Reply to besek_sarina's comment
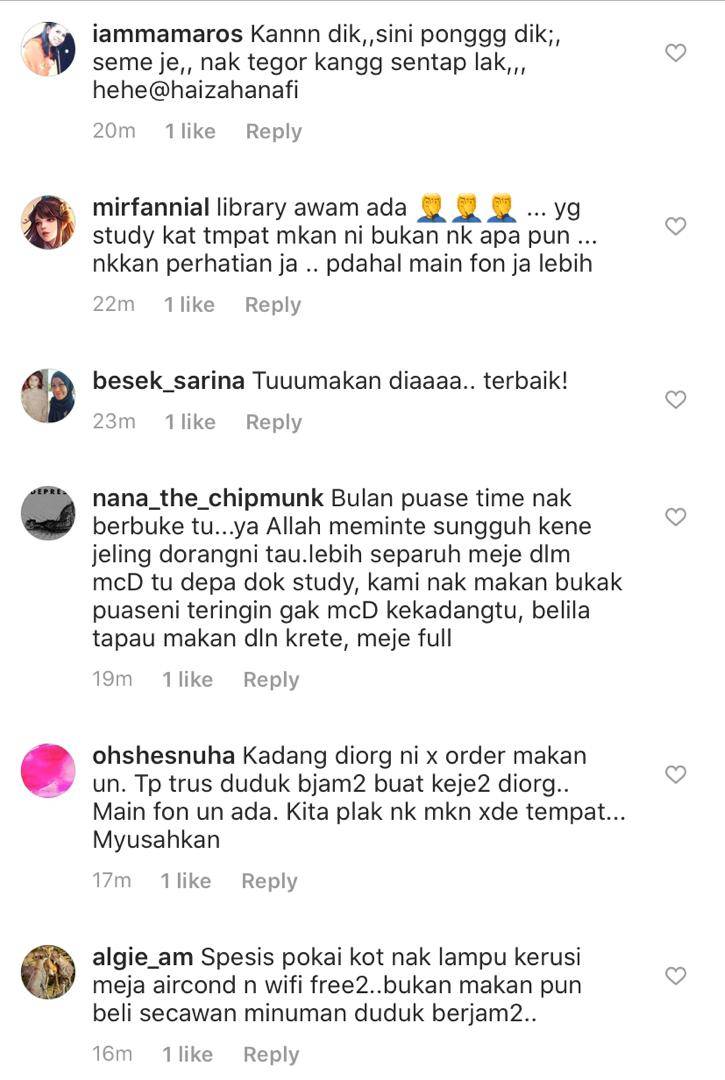The width and height of the screenshot is (725, 1080). click(274, 422)
